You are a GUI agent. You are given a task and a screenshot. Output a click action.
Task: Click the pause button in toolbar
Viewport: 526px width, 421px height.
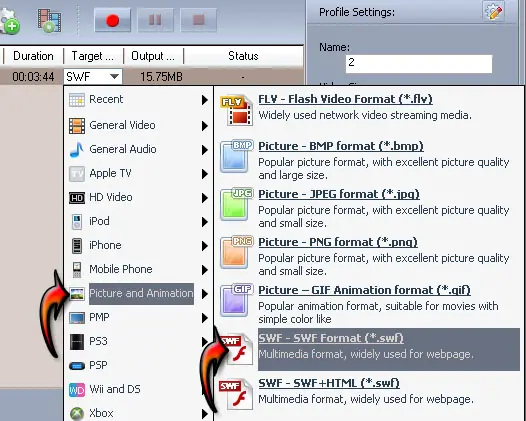click(x=155, y=20)
